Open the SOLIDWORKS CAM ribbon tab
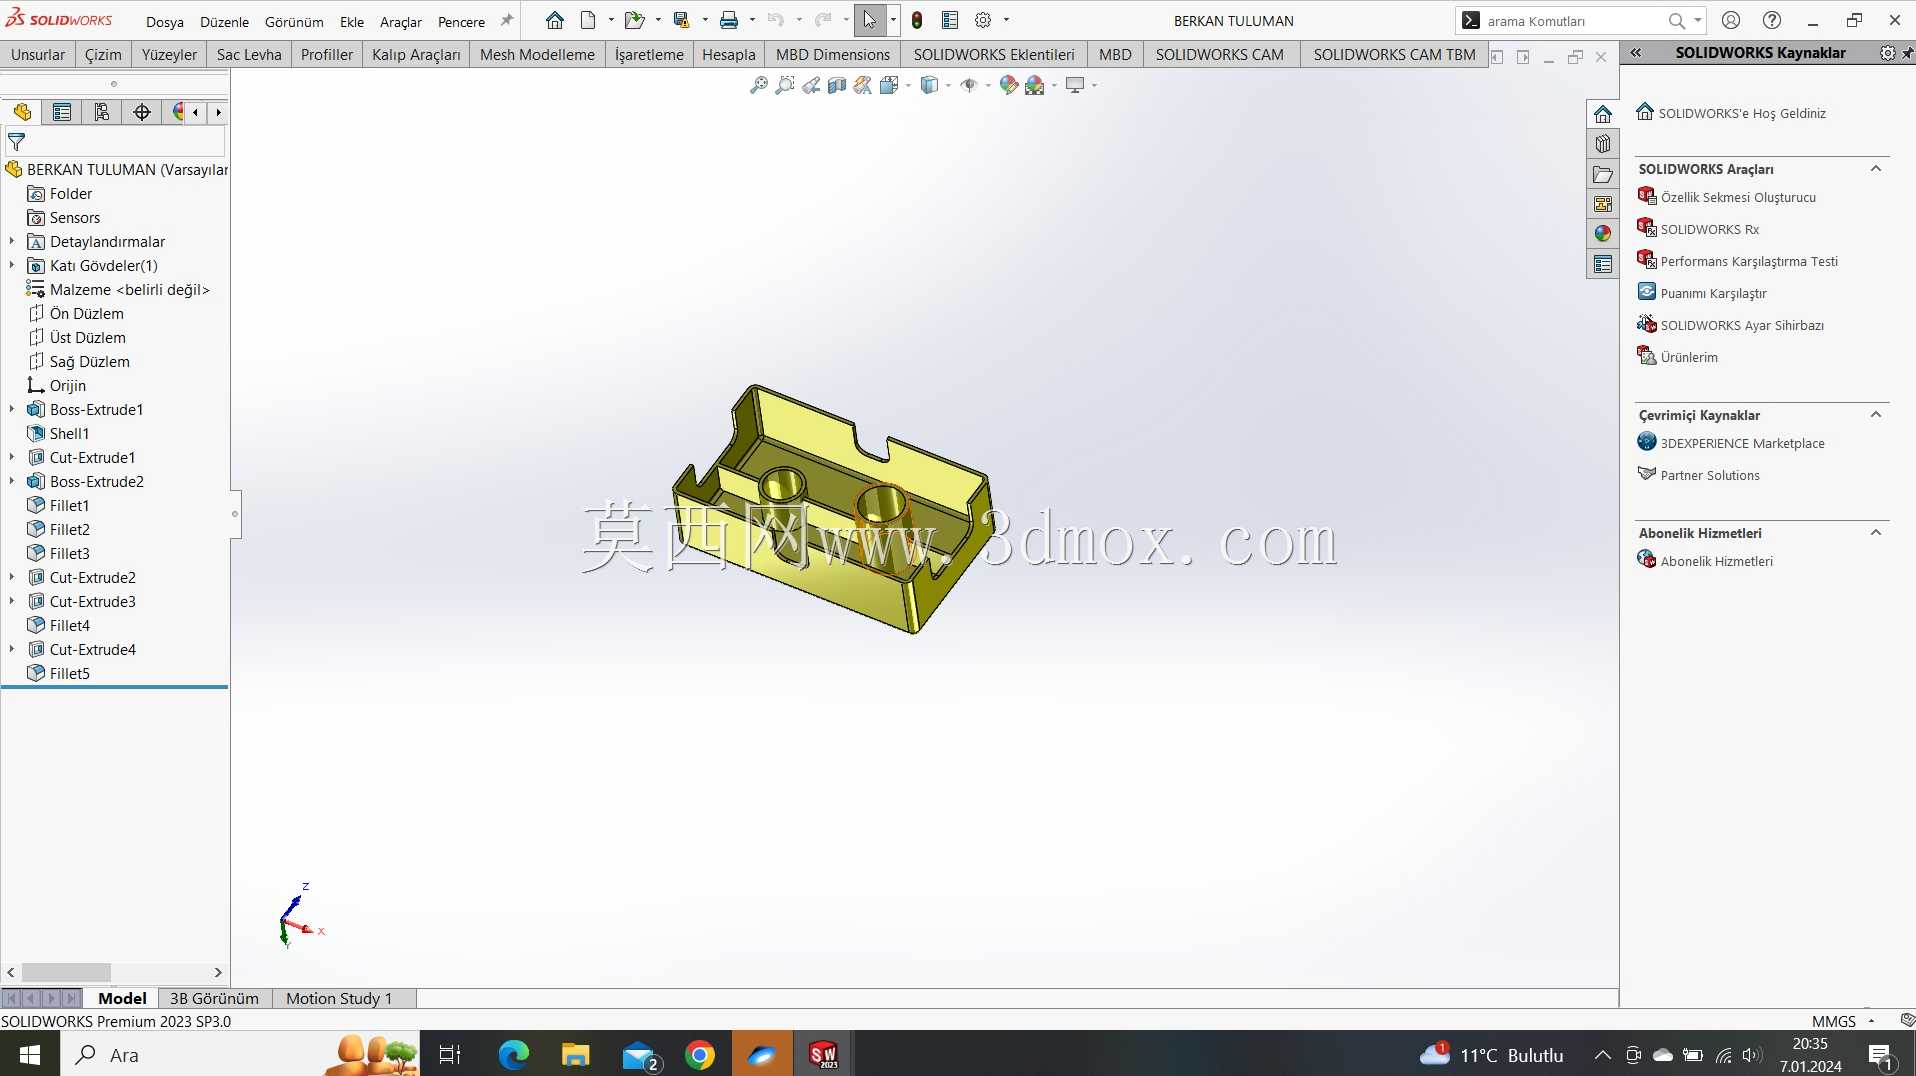Viewport: 1916px width, 1076px height. pyautogui.click(x=1219, y=54)
